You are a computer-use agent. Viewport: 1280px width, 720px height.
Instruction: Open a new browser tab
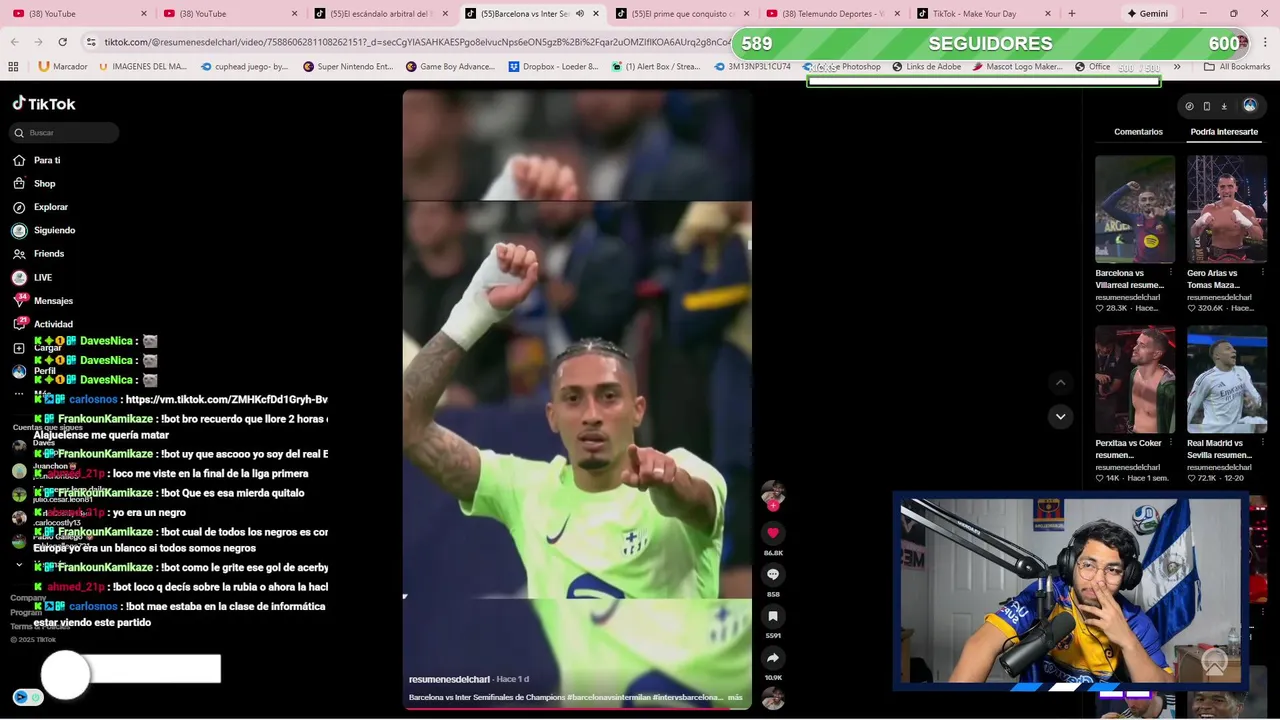[x=1071, y=14]
